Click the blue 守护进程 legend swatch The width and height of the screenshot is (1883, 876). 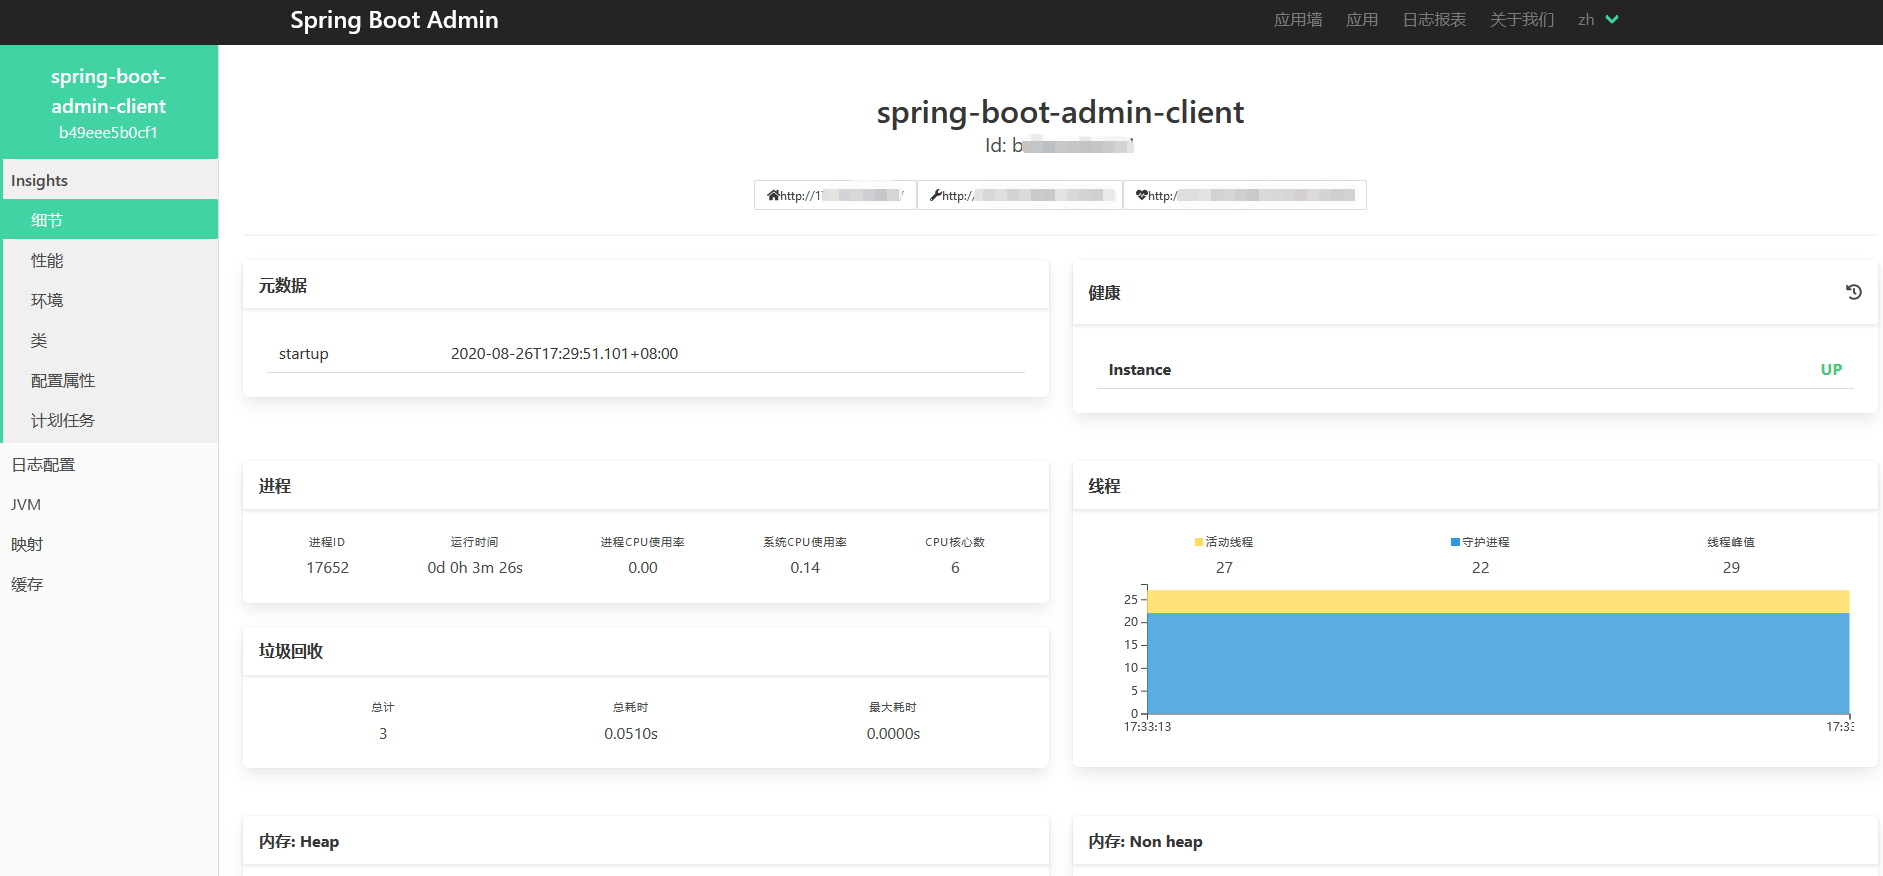pos(1455,542)
